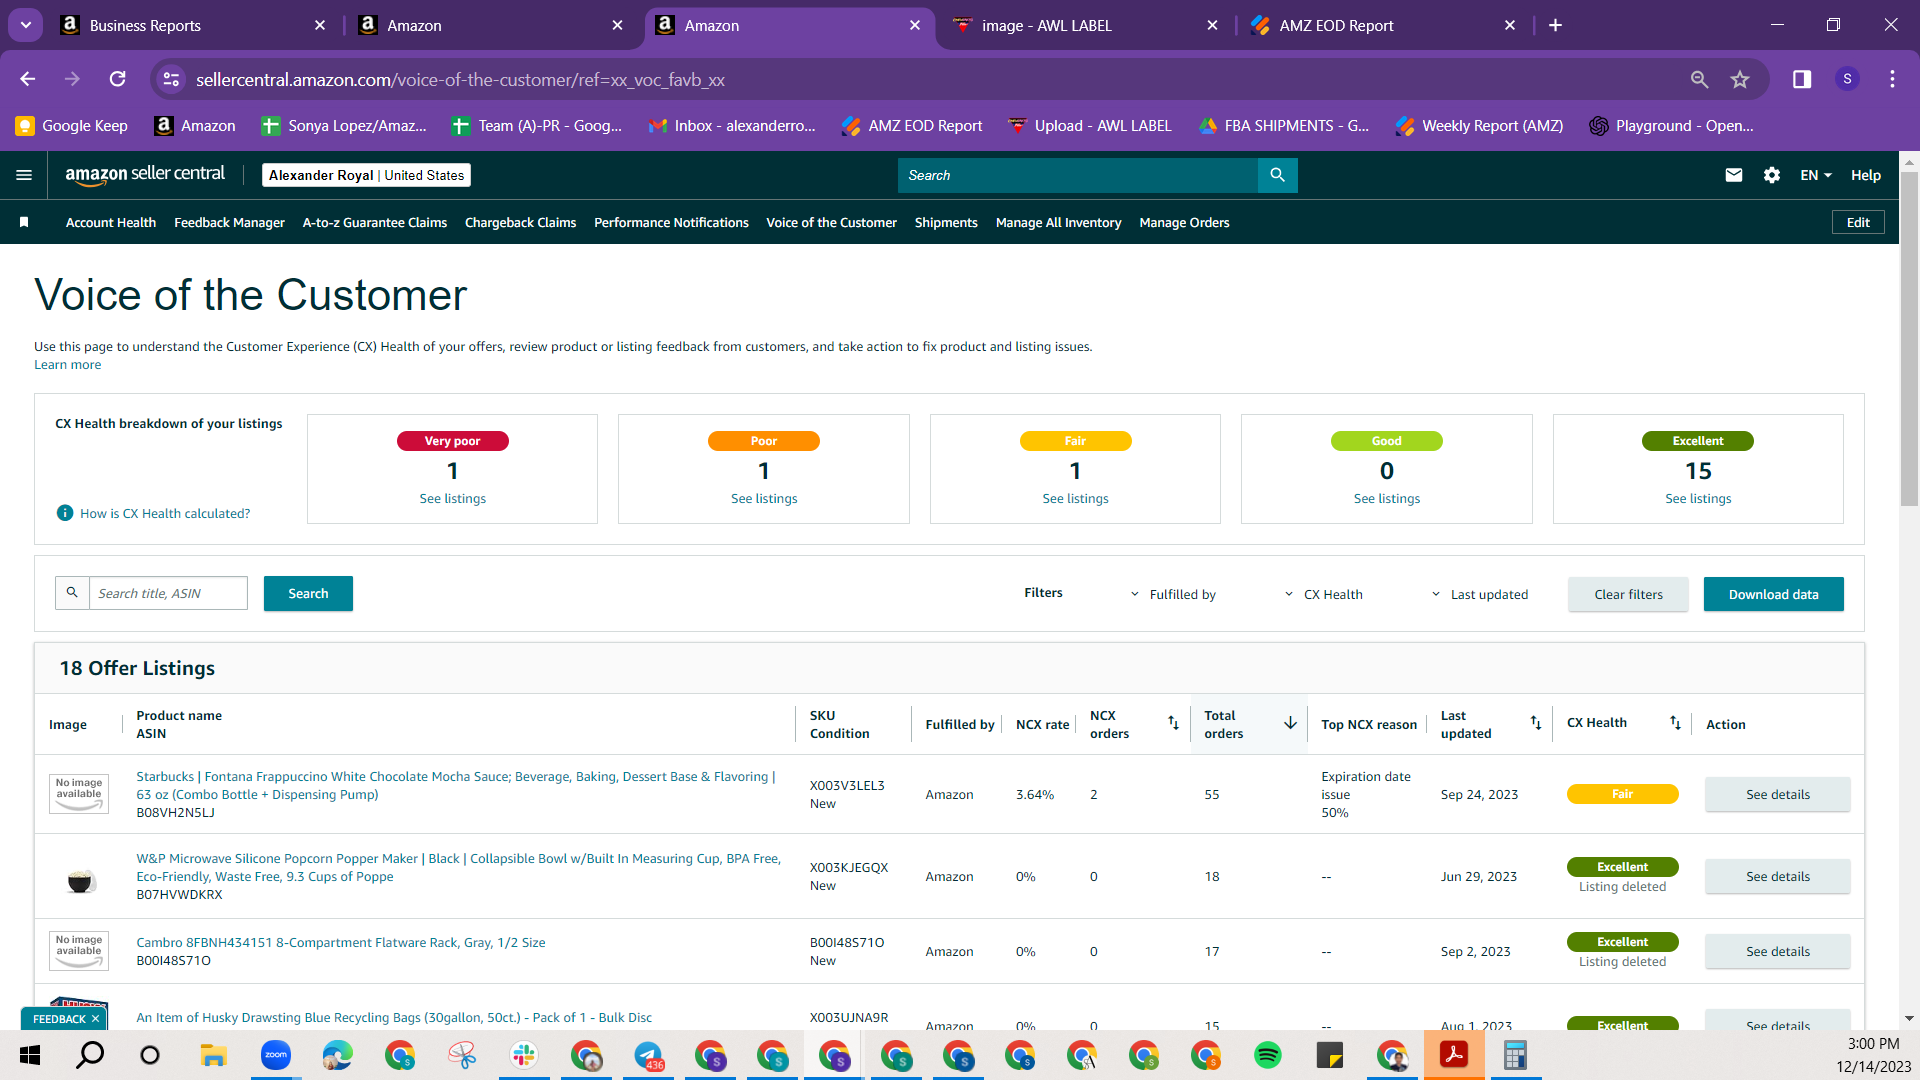Expand the CX Health filter dropdown
Image resolution: width=1920 pixels, height=1080 pixels.
(x=1323, y=594)
